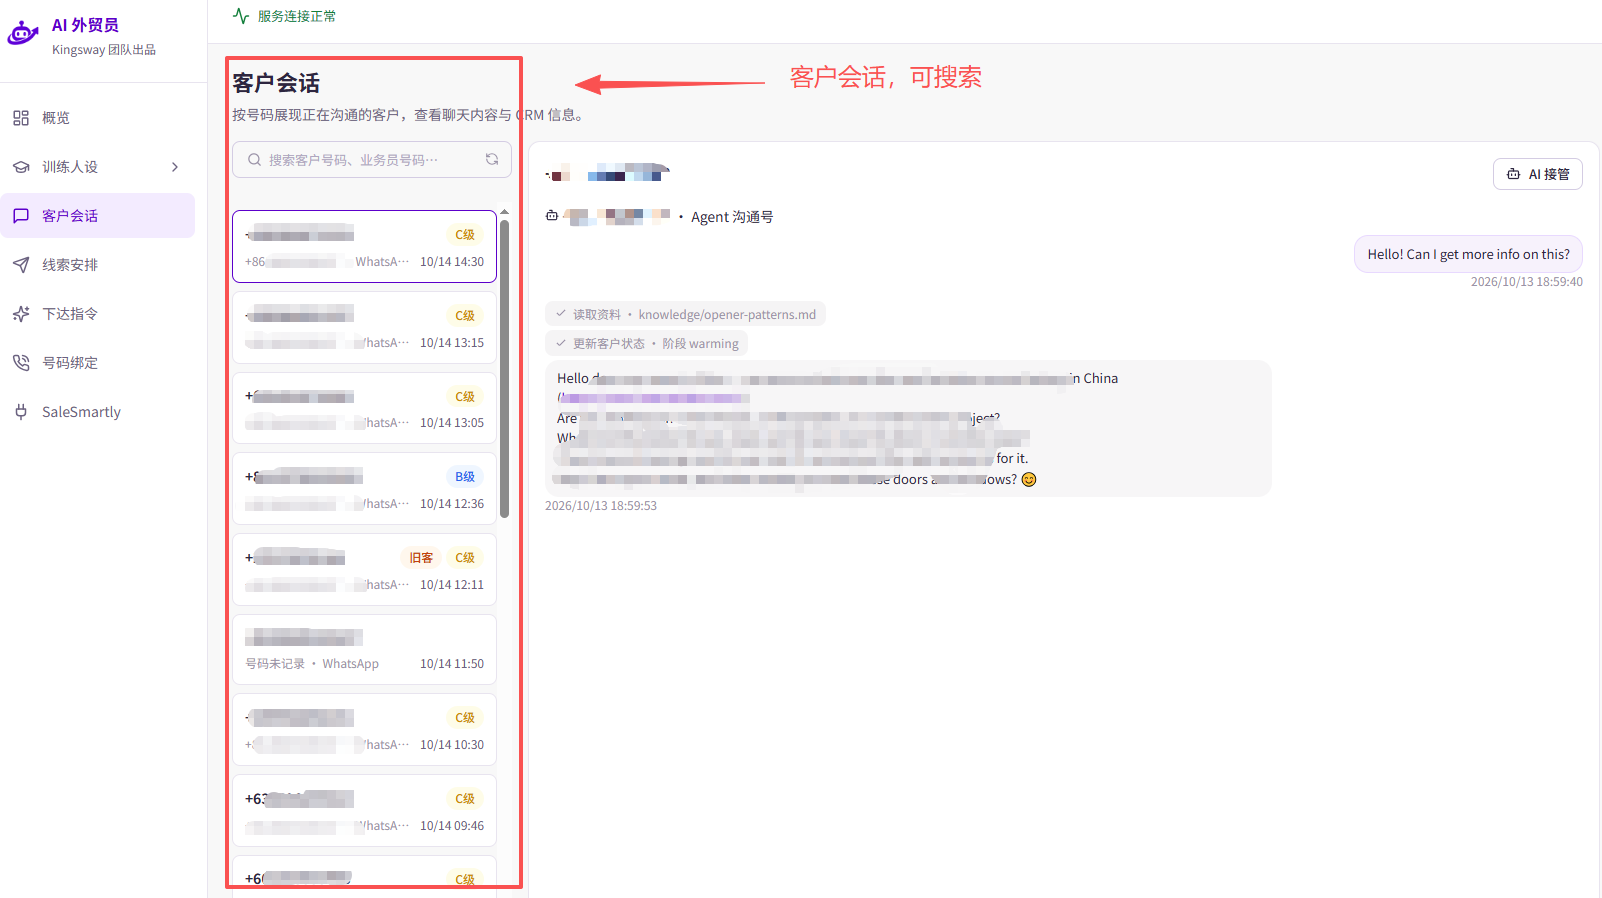The width and height of the screenshot is (1602, 898).
Task: Click the 客户会话 chat bubble icon
Action: pyautogui.click(x=21, y=216)
